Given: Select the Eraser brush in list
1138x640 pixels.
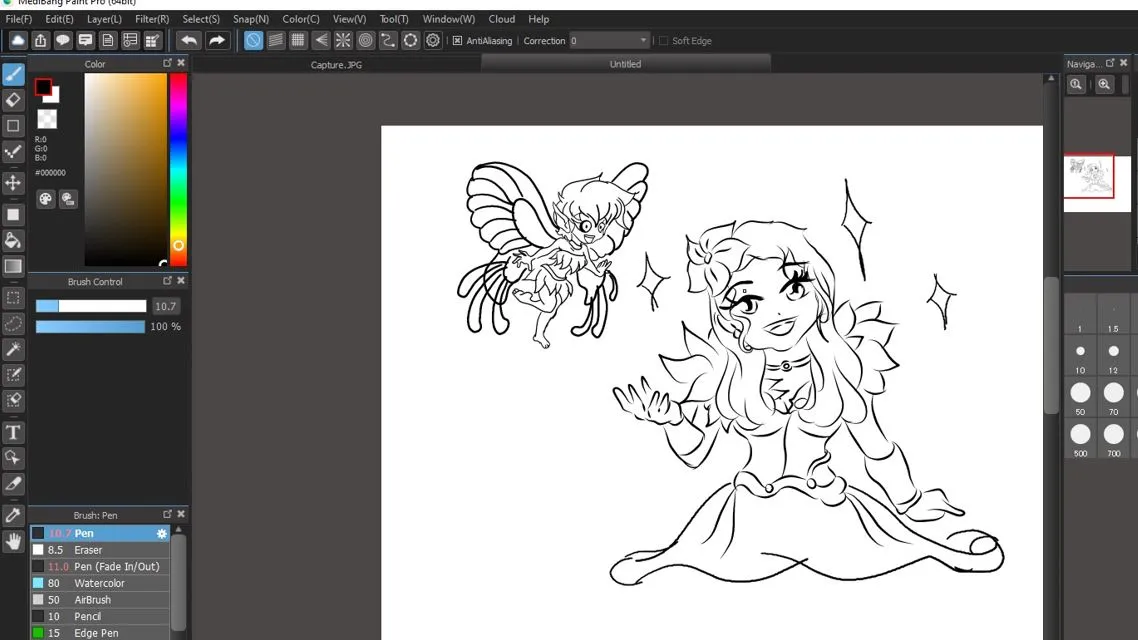Looking at the screenshot, I should 100,550.
